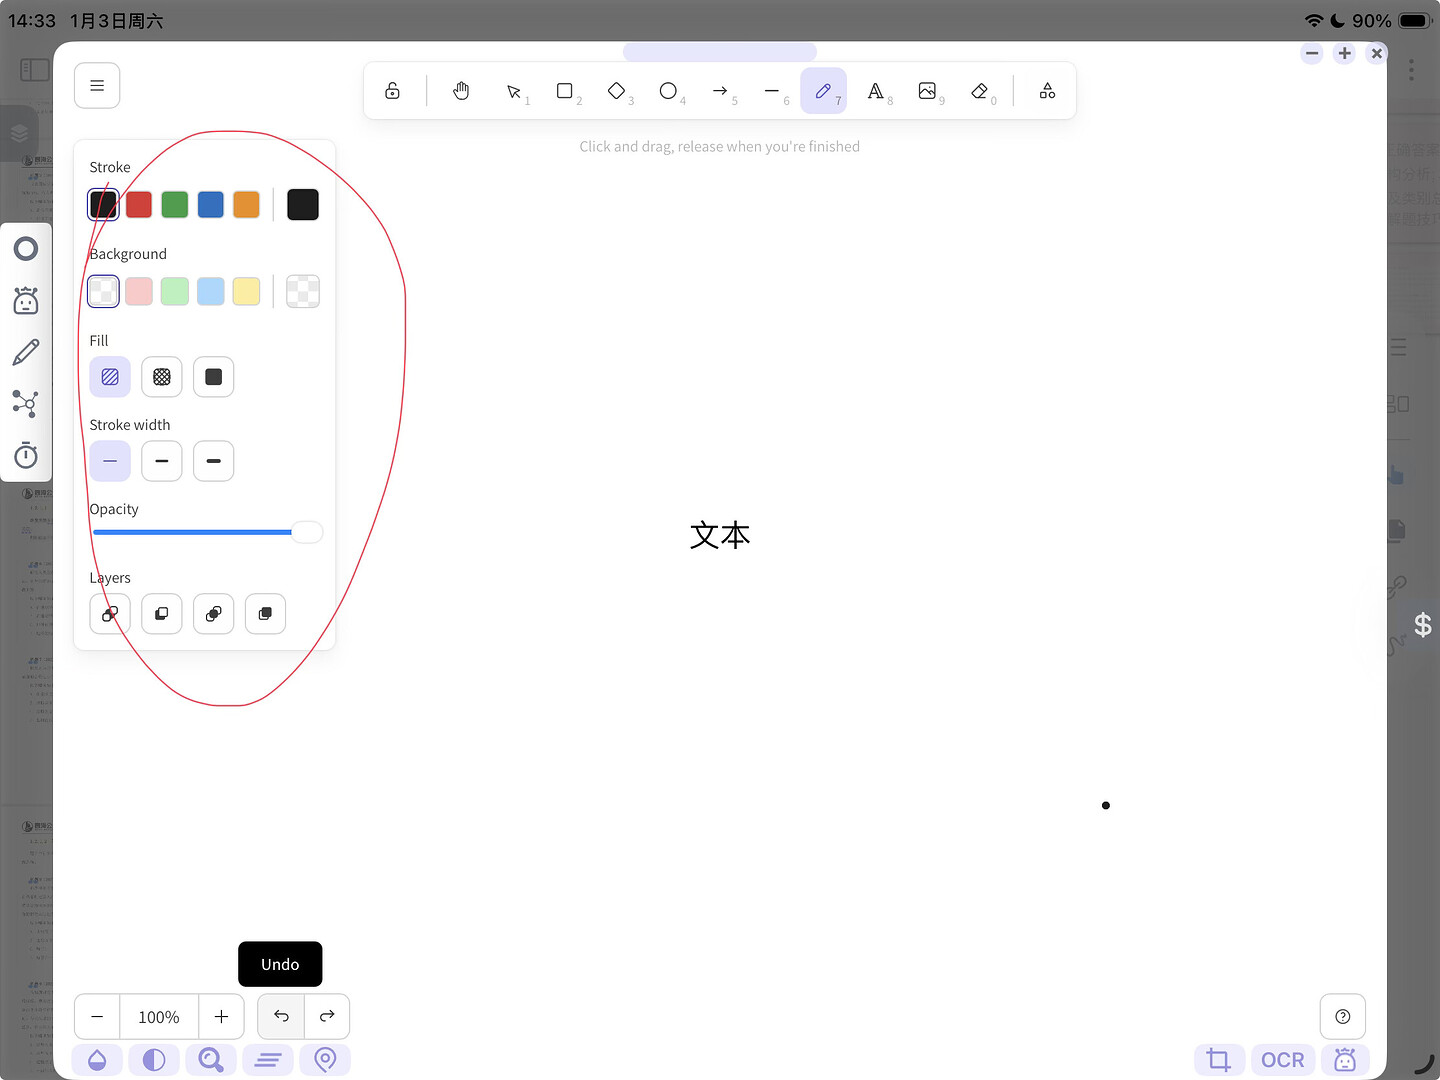Select the Arrow tool
Screen dimensions: 1440x1080
point(720,91)
